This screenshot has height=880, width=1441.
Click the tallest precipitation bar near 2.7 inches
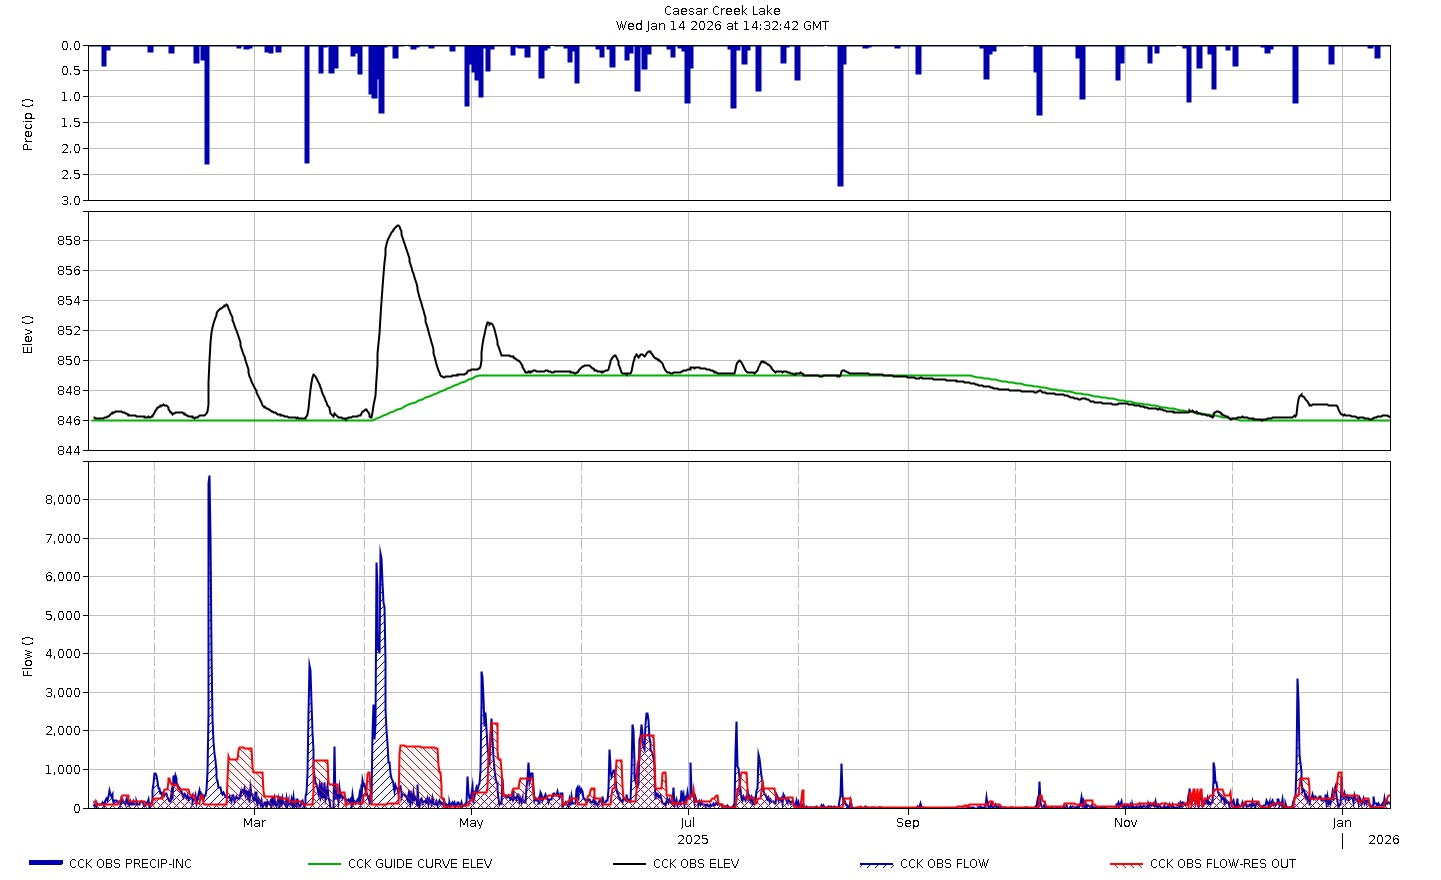[838, 115]
